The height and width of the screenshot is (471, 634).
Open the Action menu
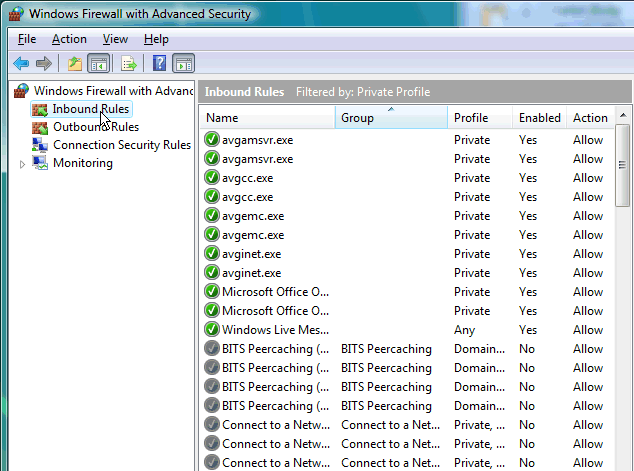[x=69, y=39]
